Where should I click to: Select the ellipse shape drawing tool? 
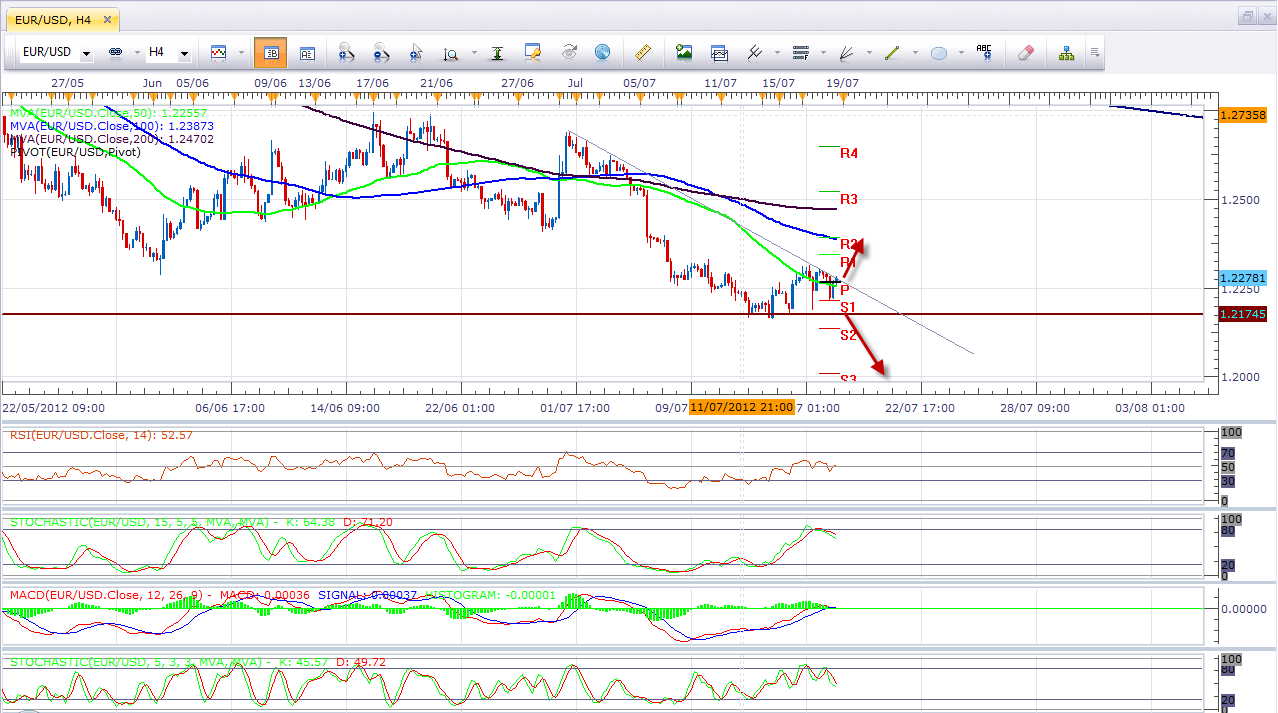tap(939, 52)
